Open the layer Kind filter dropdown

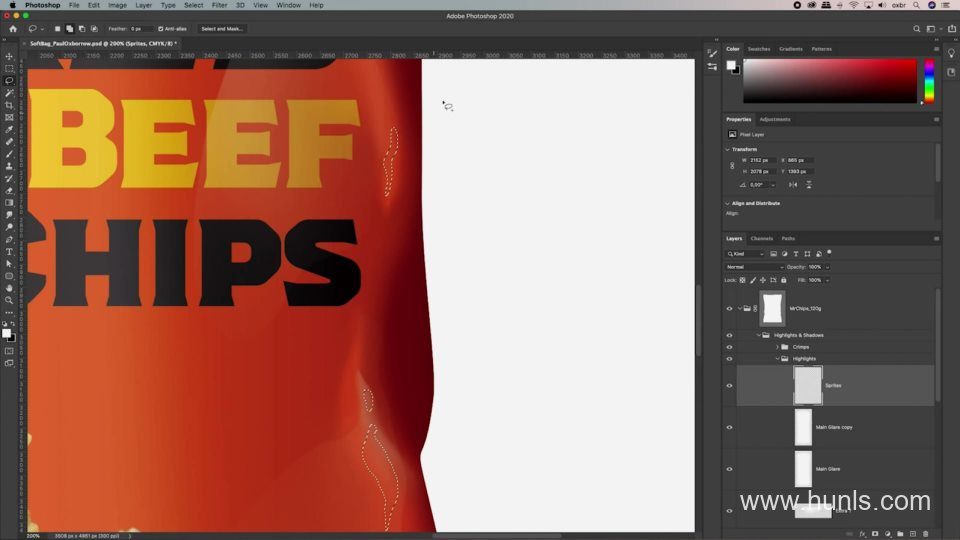pyautogui.click(x=745, y=254)
